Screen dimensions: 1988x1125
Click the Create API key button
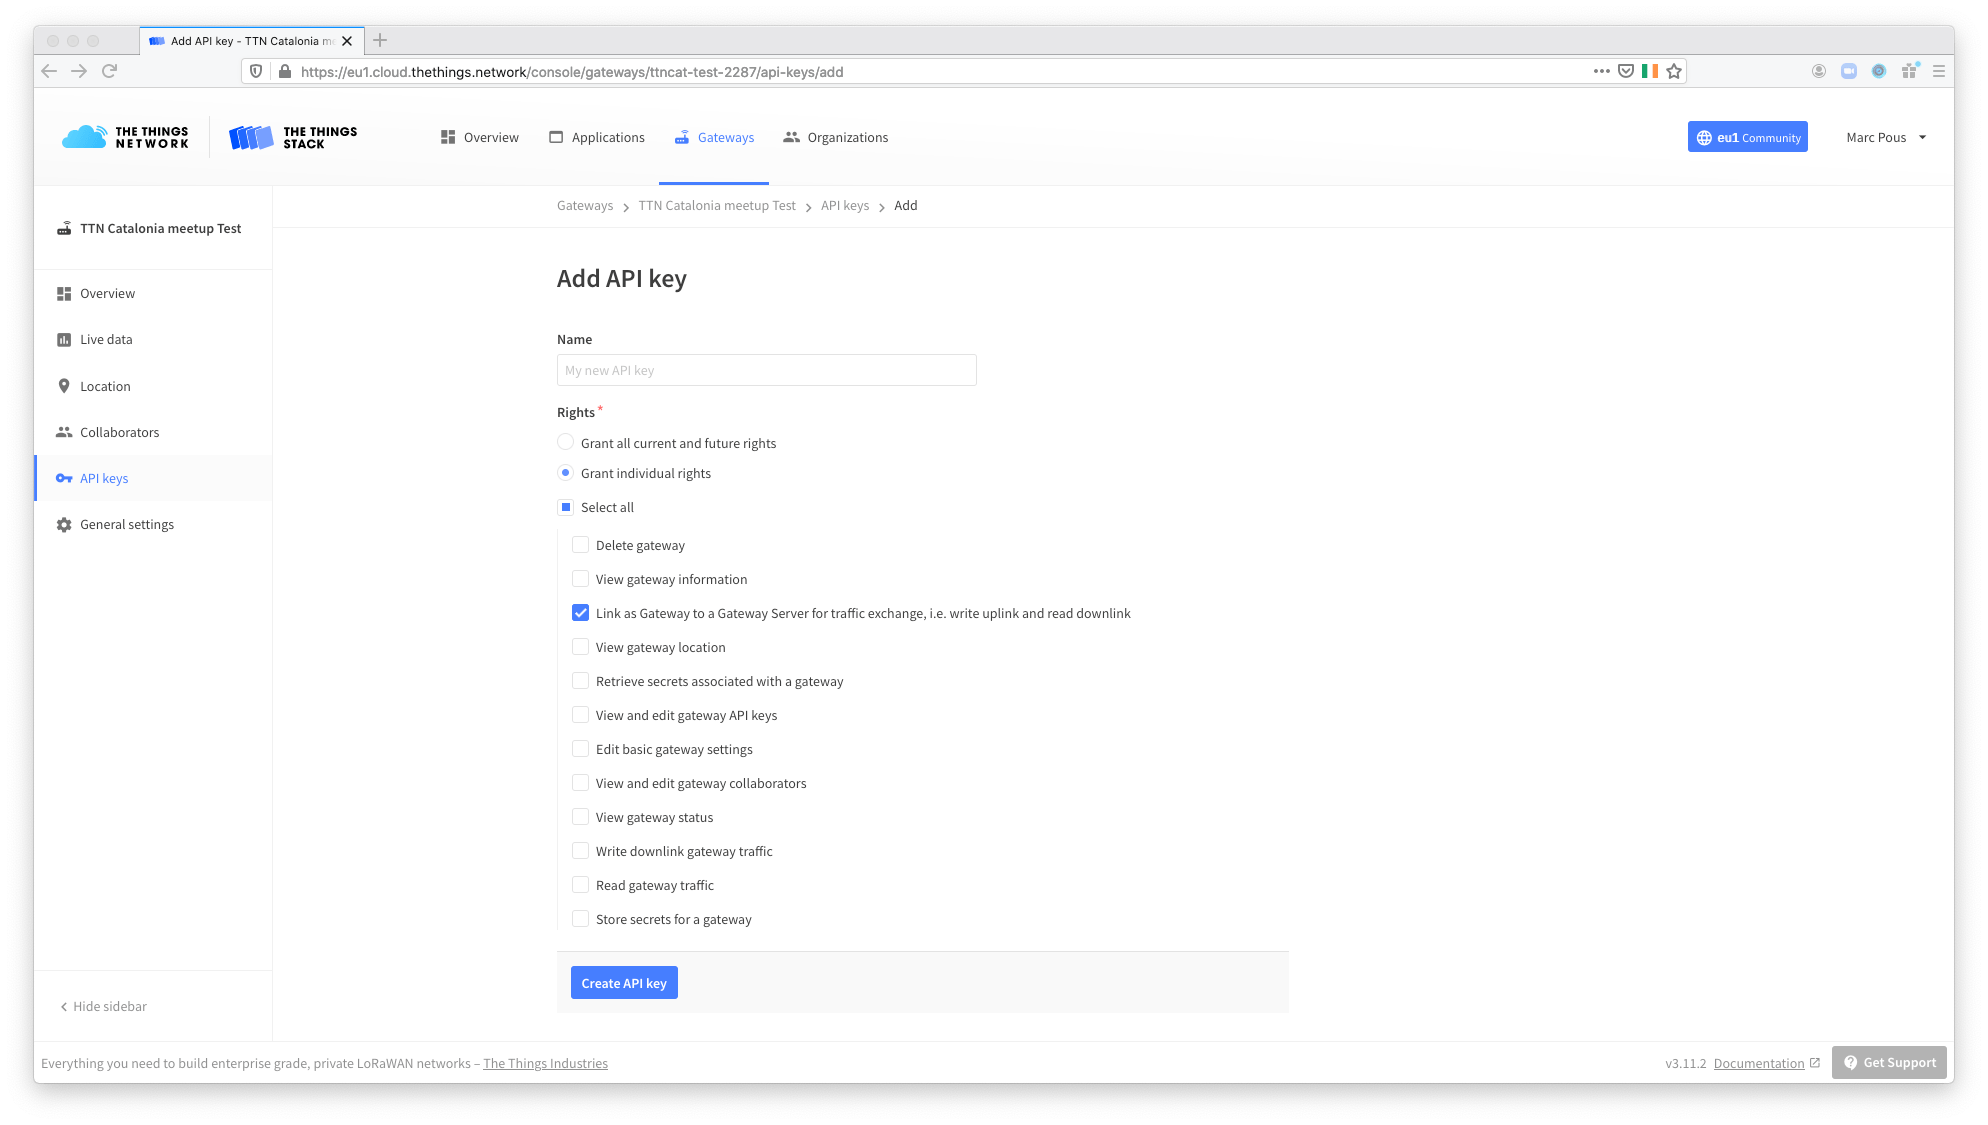[624, 983]
